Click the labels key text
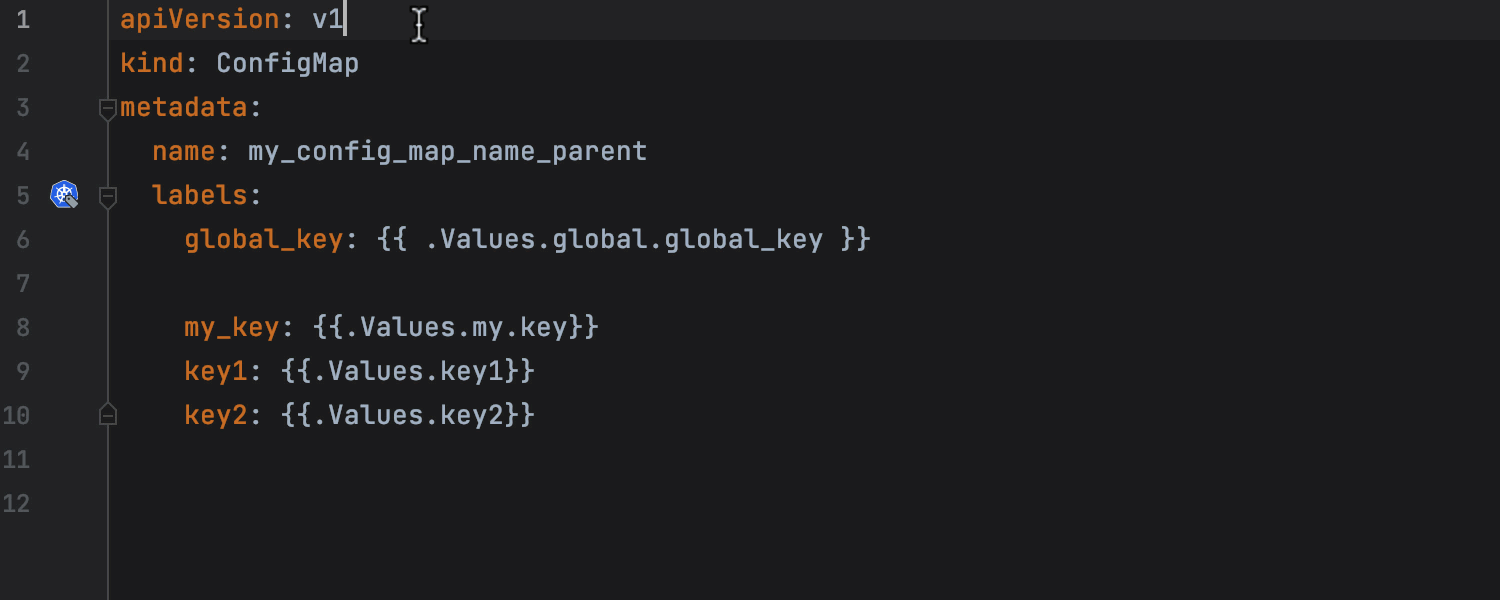1500x600 pixels. pyautogui.click(x=200, y=196)
